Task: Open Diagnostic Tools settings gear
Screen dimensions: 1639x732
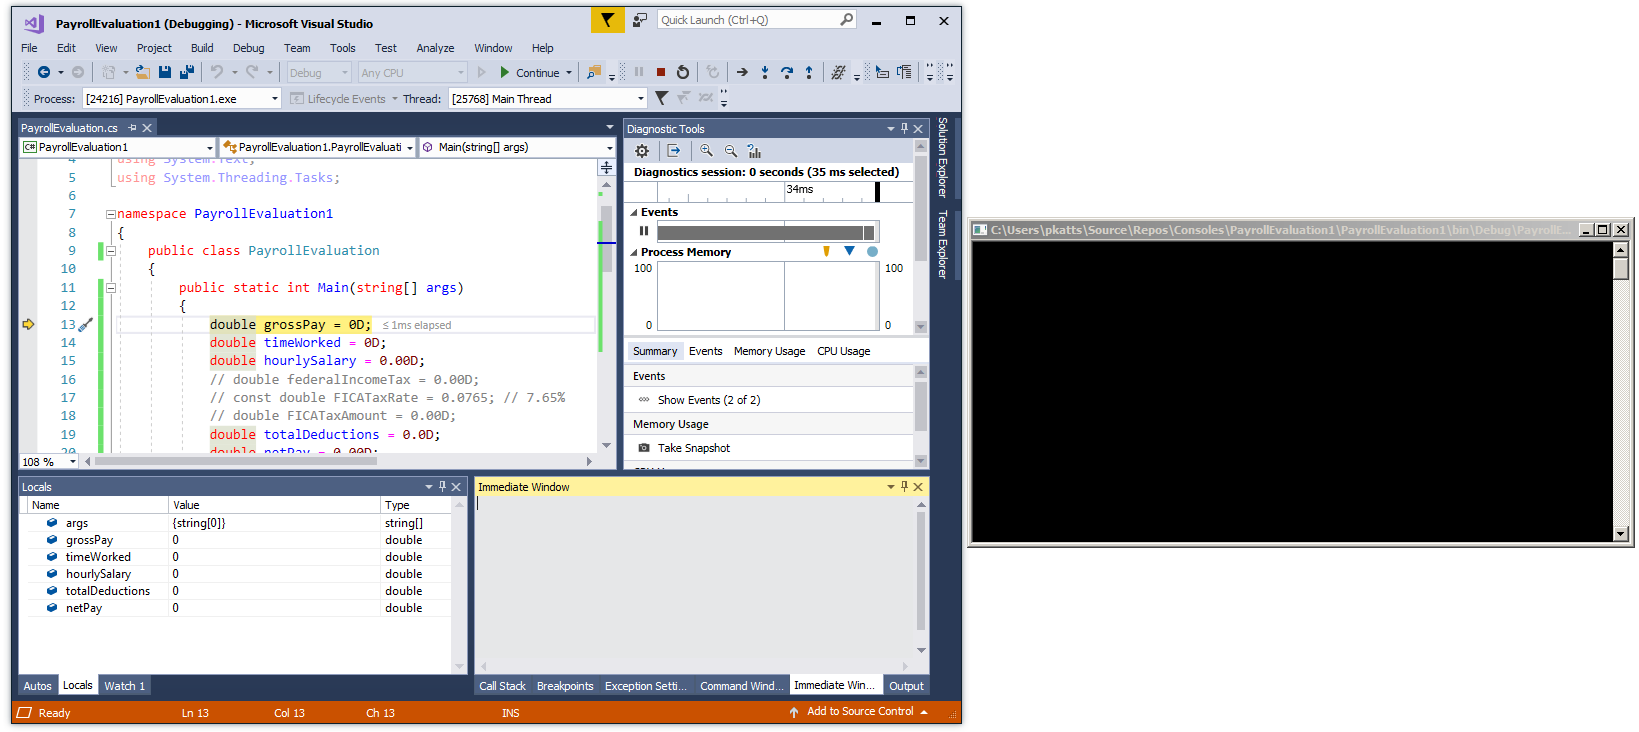Action: pyautogui.click(x=642, y=151)
